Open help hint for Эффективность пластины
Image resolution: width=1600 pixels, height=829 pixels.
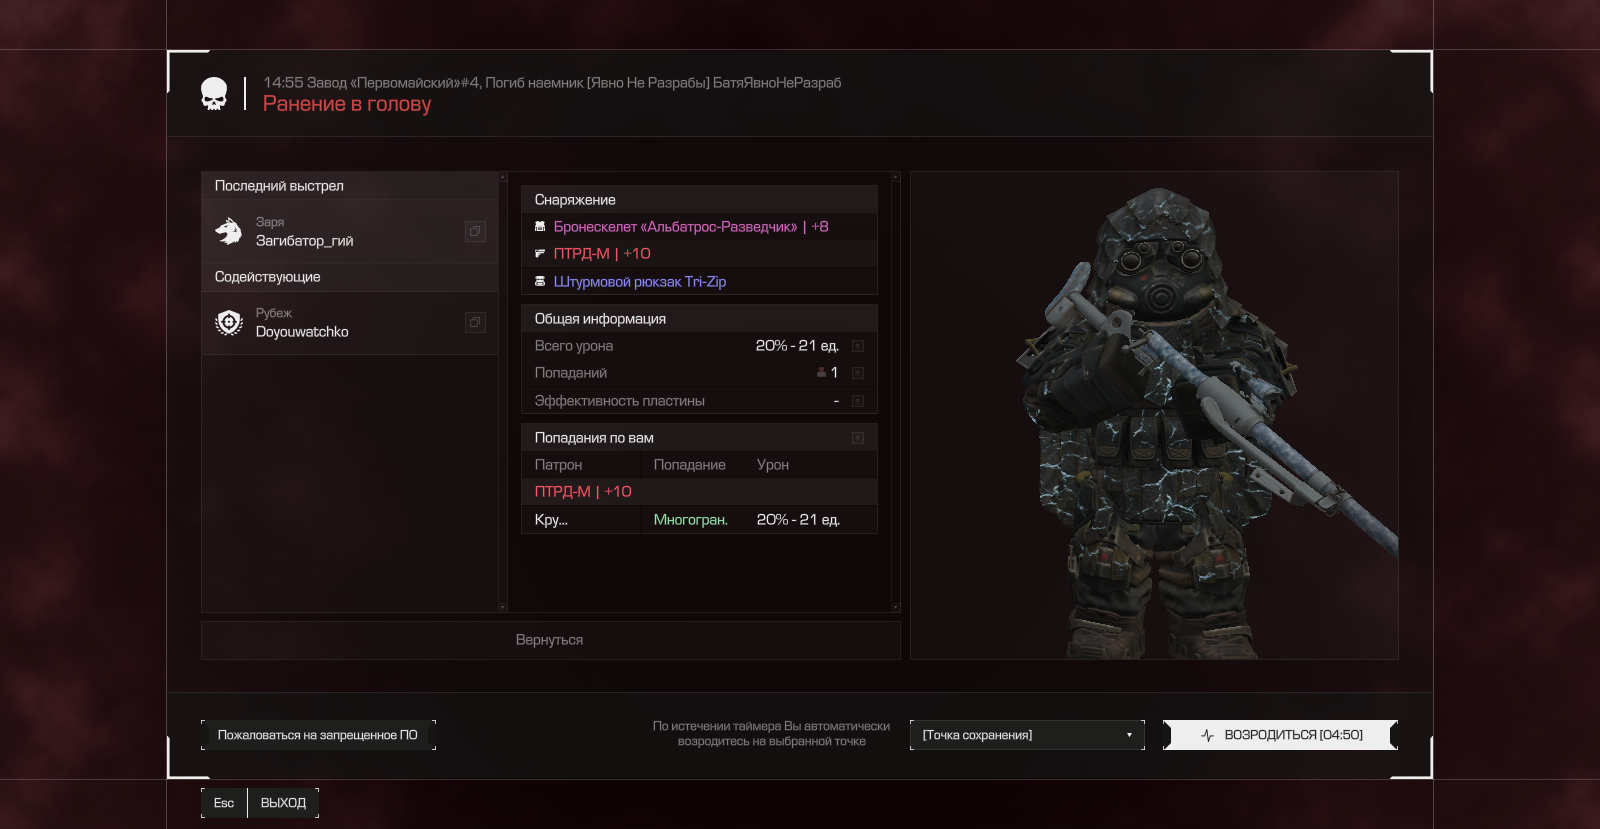pyautogui.click(x=857, y=401)
